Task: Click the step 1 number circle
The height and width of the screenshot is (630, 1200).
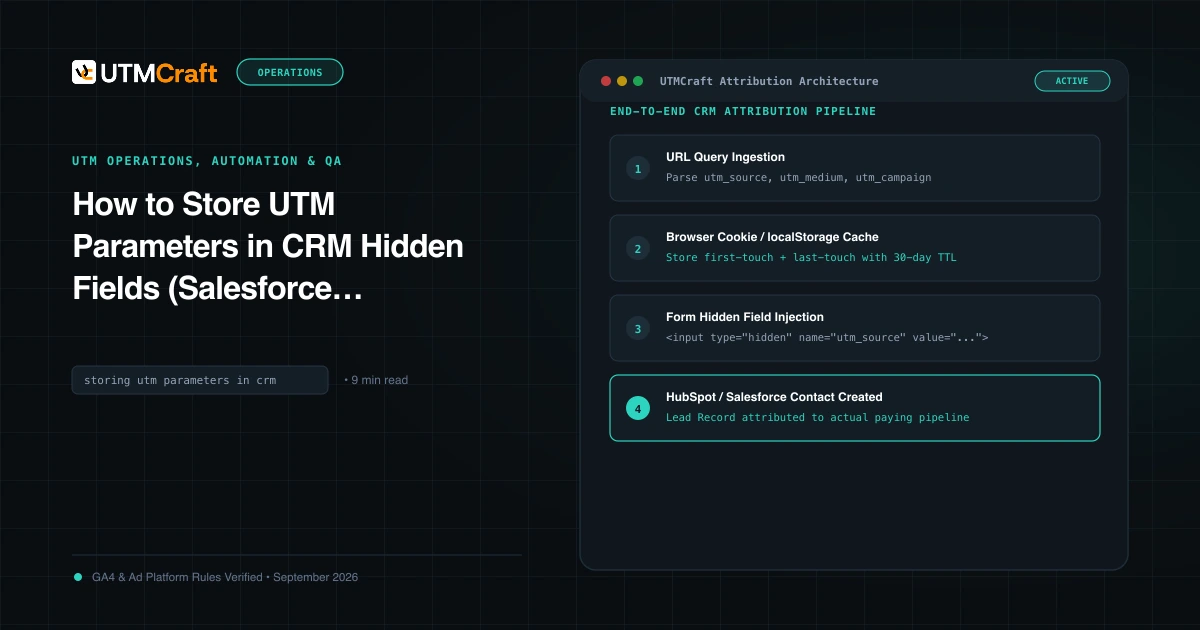Action: point(638,168)
